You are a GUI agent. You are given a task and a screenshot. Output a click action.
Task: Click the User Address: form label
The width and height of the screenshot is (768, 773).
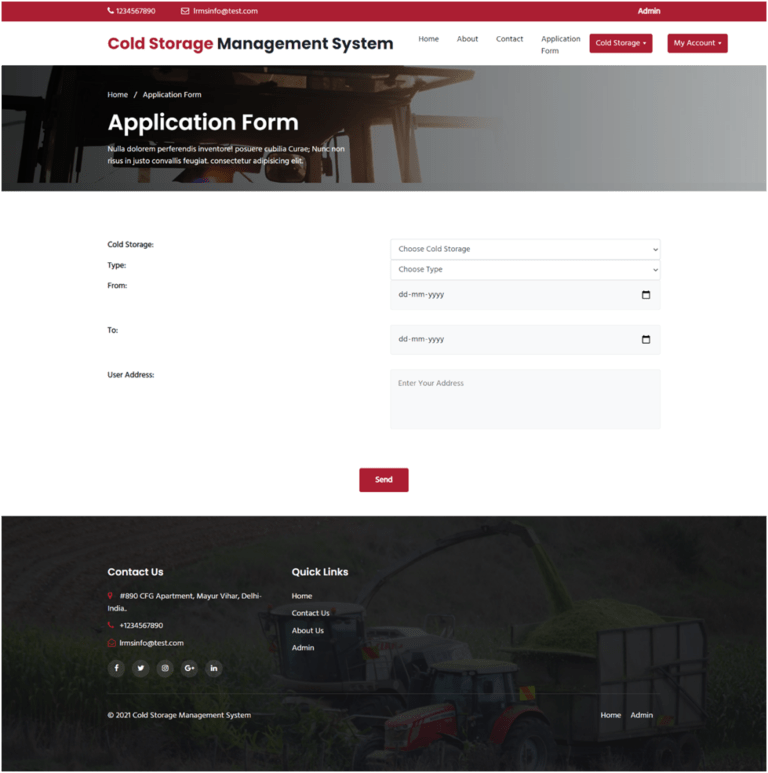point(131,375)
